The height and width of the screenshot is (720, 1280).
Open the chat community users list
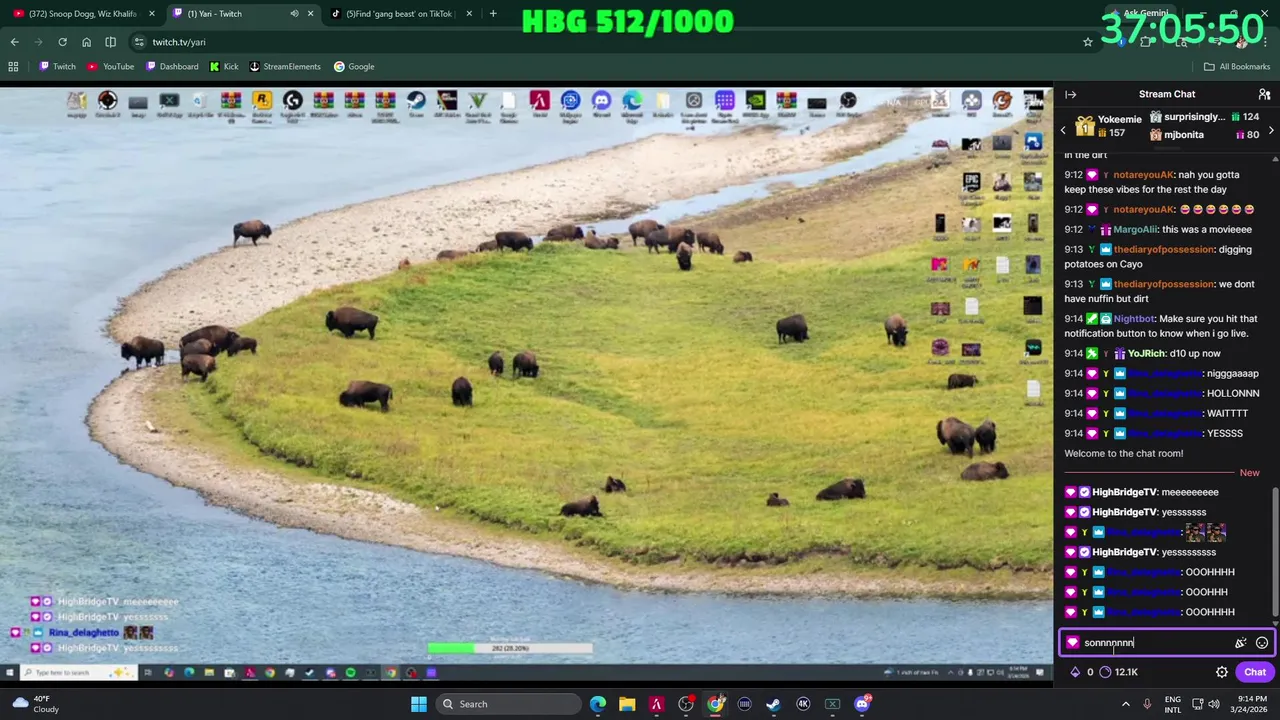[x=1264, y=94]
